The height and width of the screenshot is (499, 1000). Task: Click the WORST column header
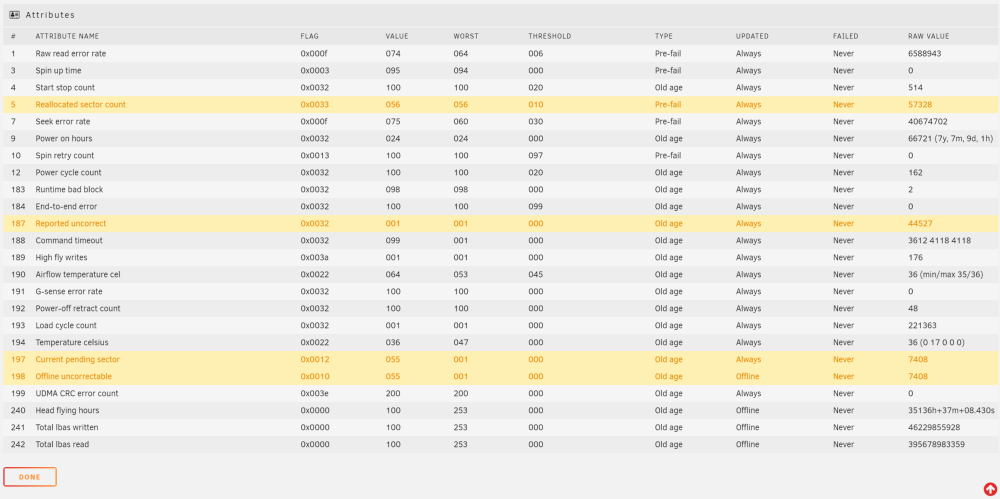click(466, 36)
